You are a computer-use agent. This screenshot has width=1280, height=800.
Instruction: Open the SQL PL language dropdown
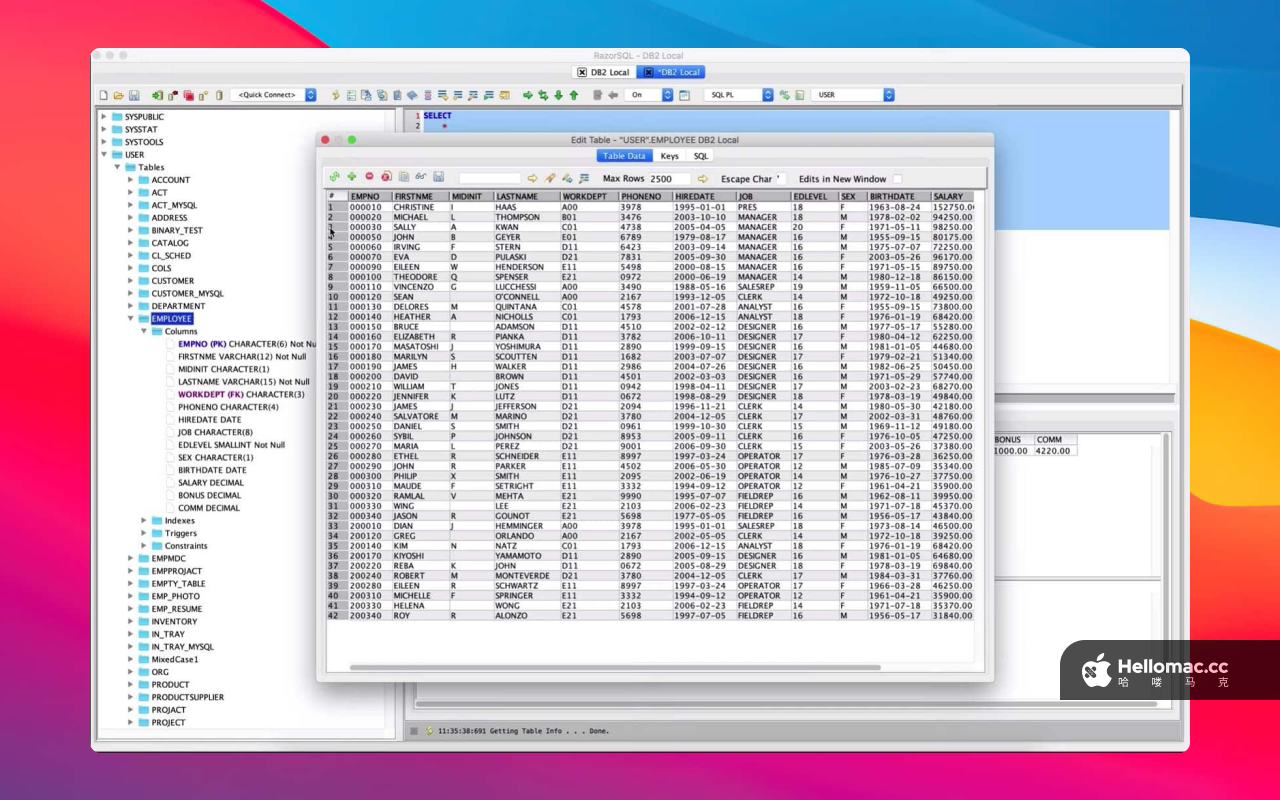click(739, 95)
